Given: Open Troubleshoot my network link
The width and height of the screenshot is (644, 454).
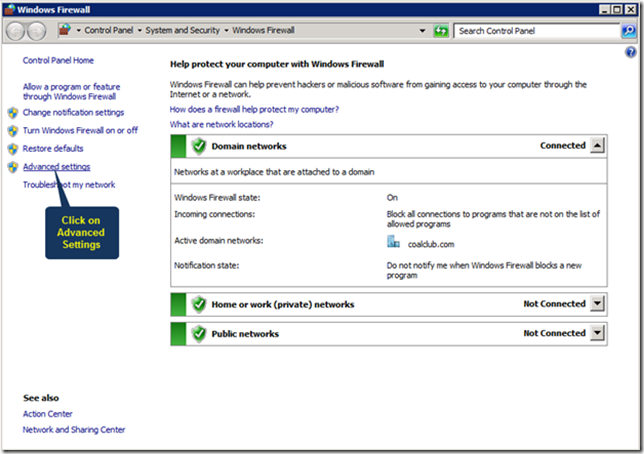Looking at the screenshot, I should [69, 185].
